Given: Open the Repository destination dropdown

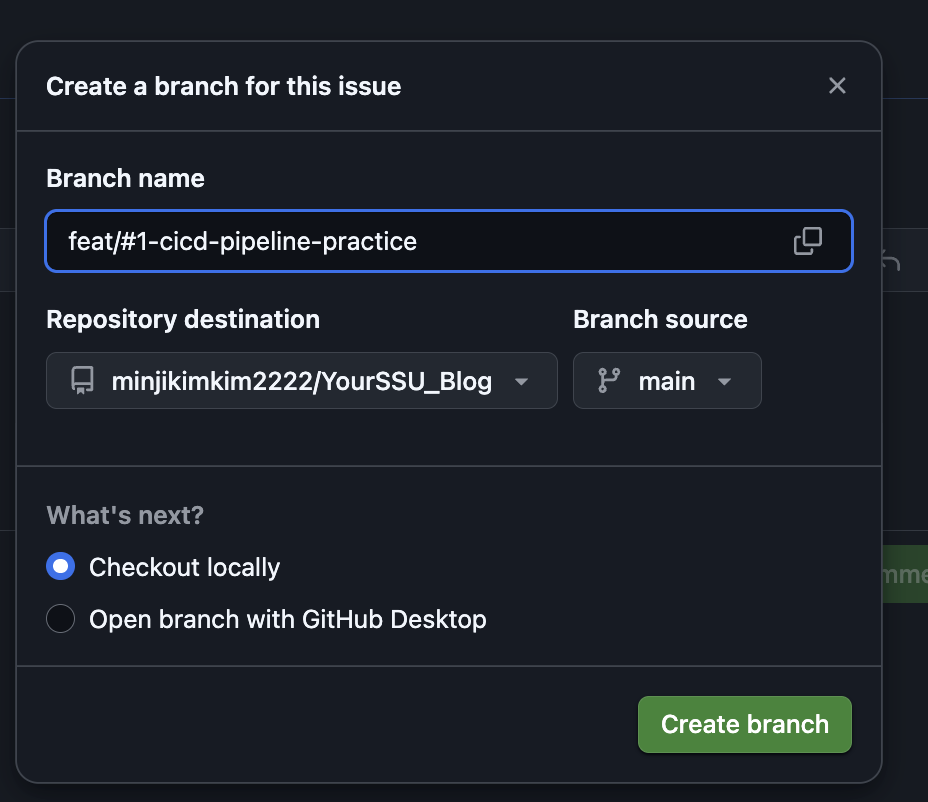Looking at the screenshot, I should (x=302, y=381).
